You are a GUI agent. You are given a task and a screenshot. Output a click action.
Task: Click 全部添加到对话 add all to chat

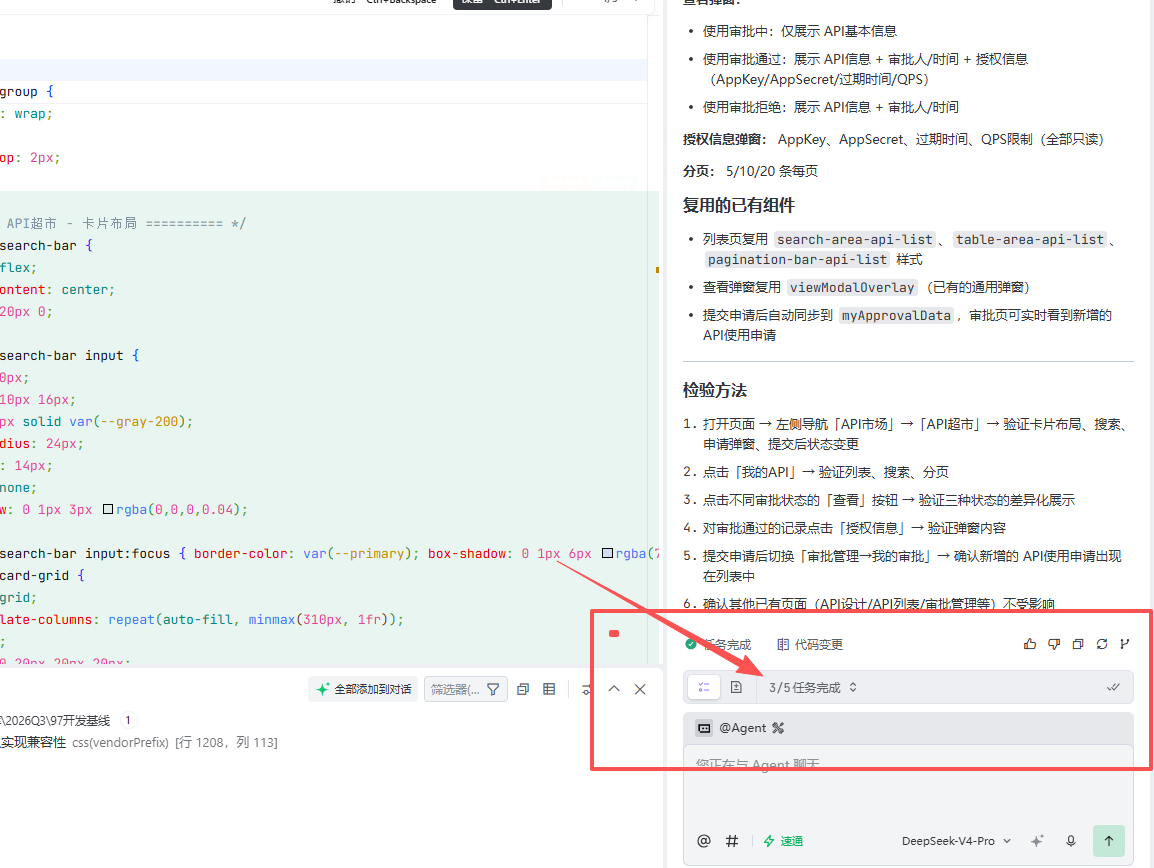click(x=364, y=689)
